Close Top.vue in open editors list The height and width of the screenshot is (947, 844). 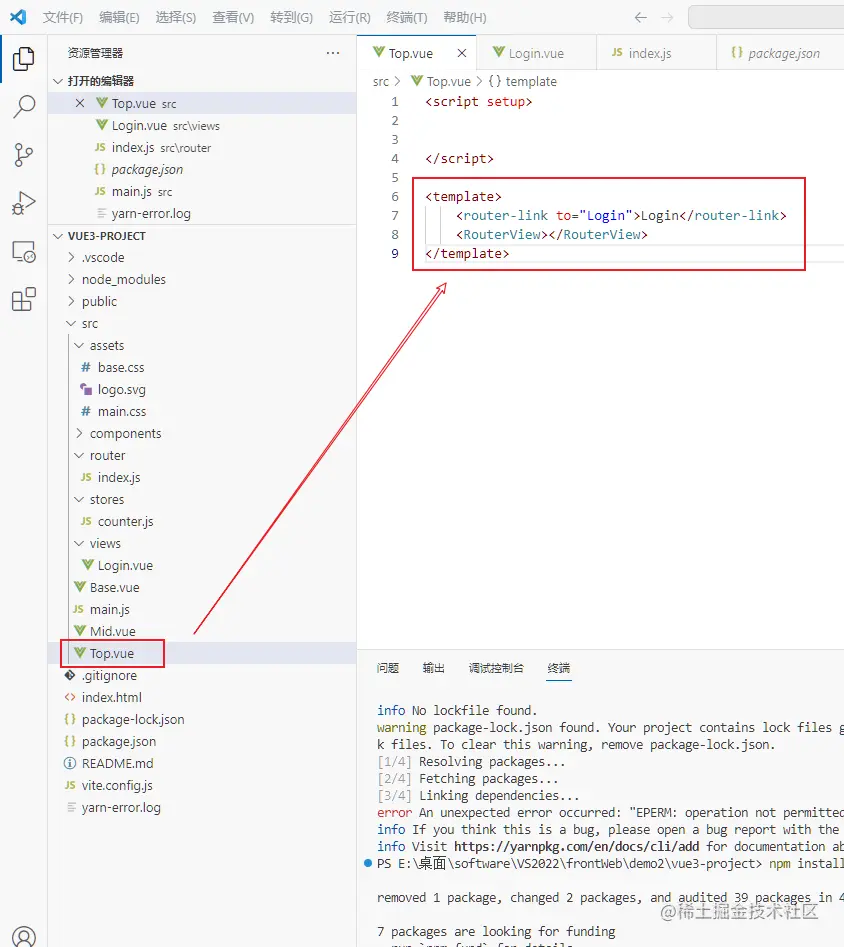coord(80,103)
